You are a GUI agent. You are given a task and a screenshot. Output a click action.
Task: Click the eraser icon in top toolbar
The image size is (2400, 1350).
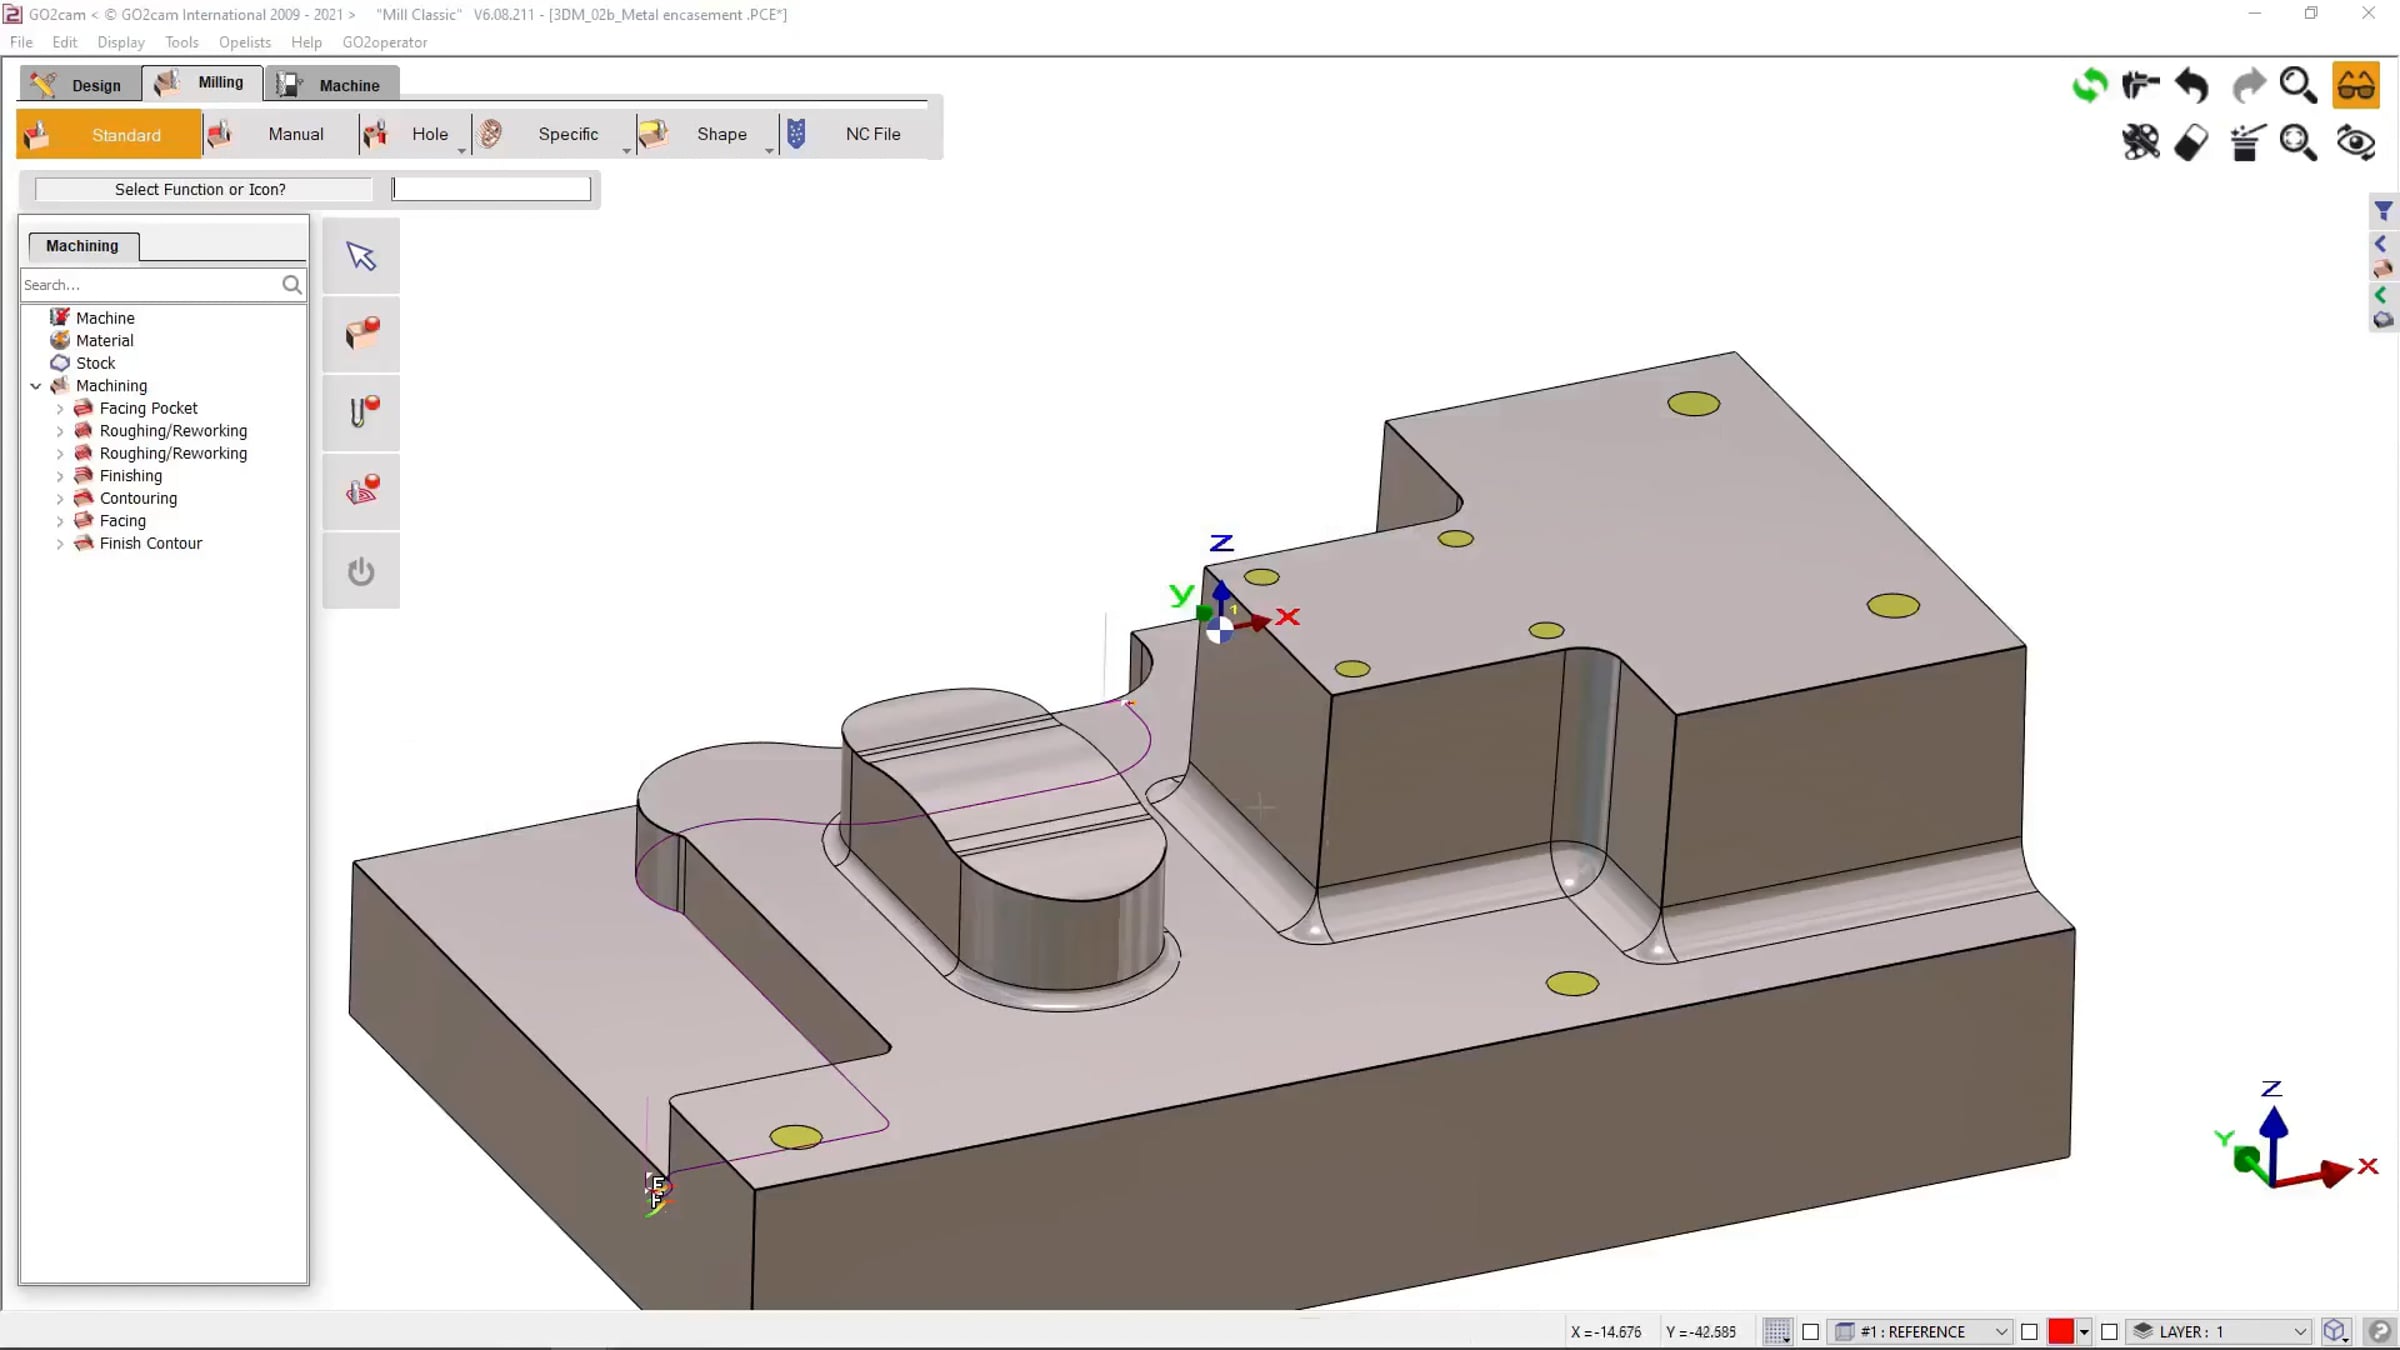click(2191, 143)
